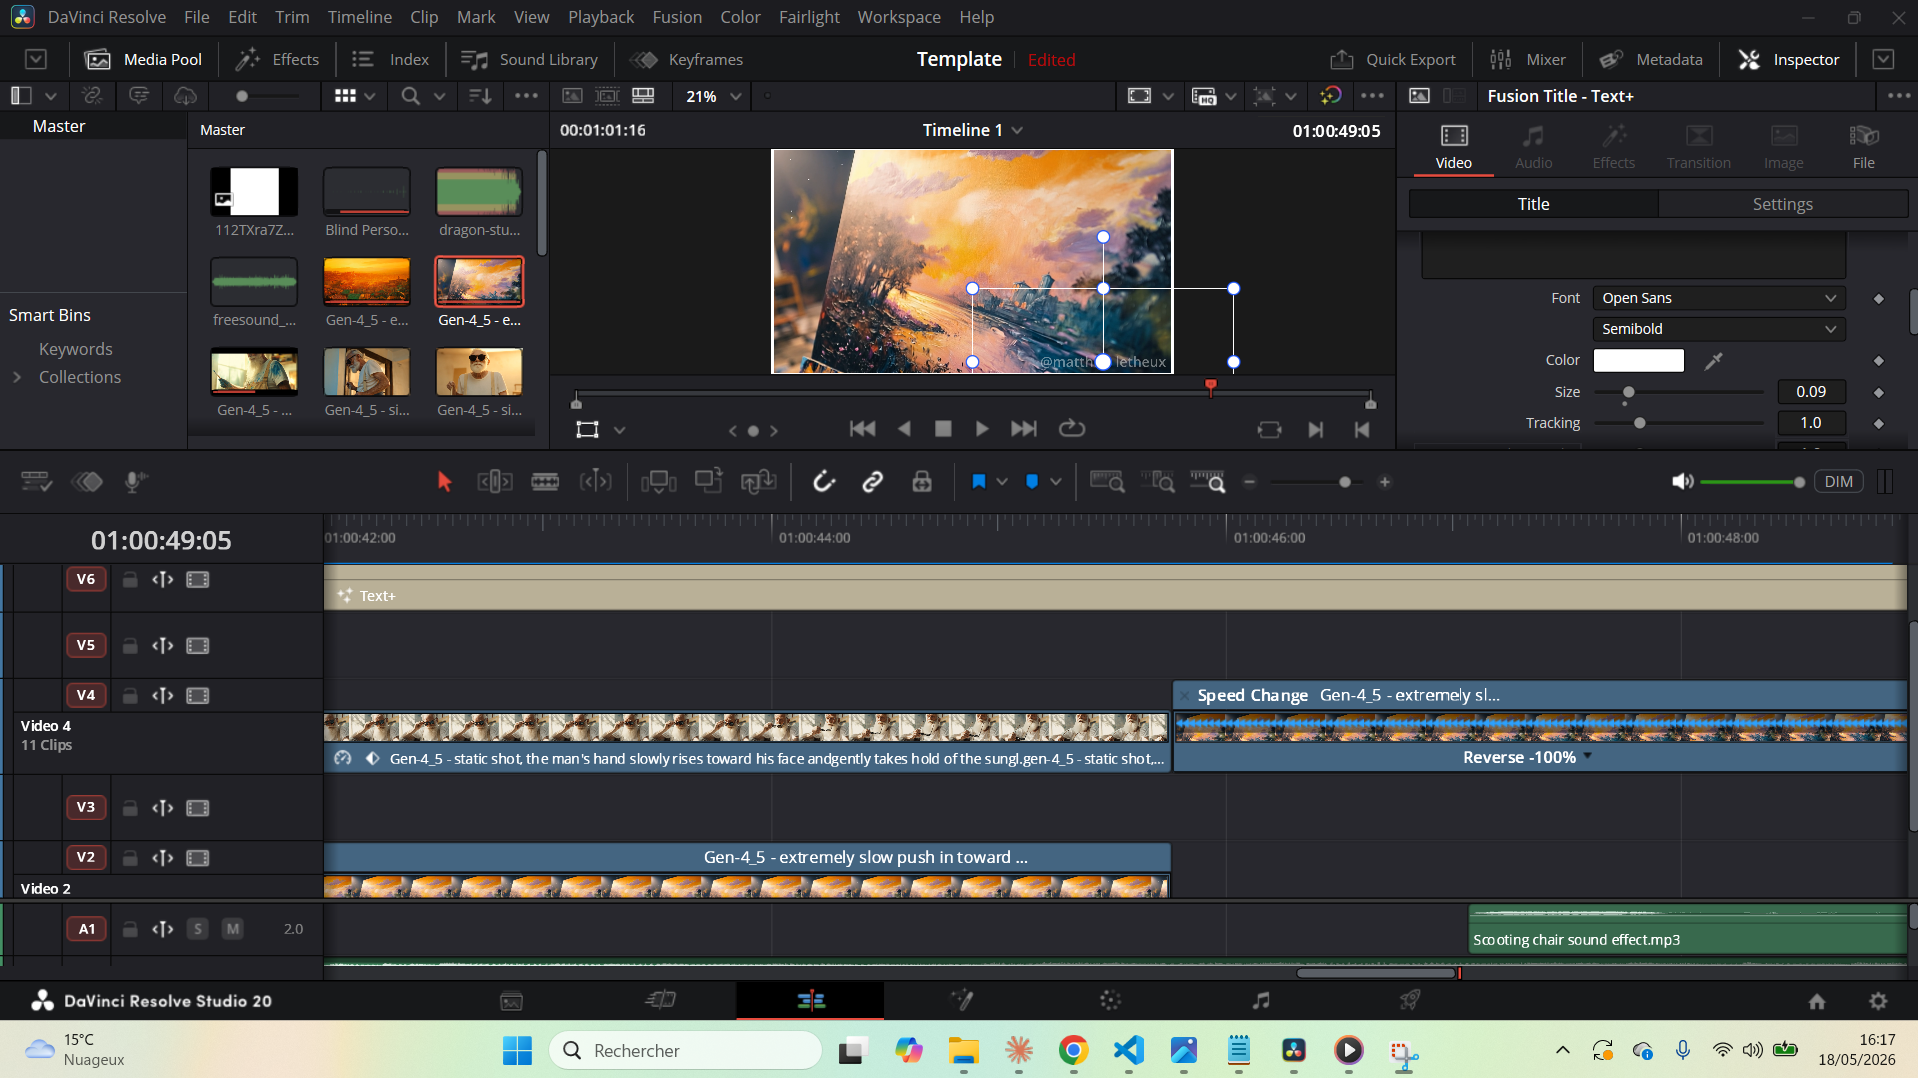This screenshot has width=1918, height=1078.
Task: Click the Replace Clip tool icon
Action: 759,482
